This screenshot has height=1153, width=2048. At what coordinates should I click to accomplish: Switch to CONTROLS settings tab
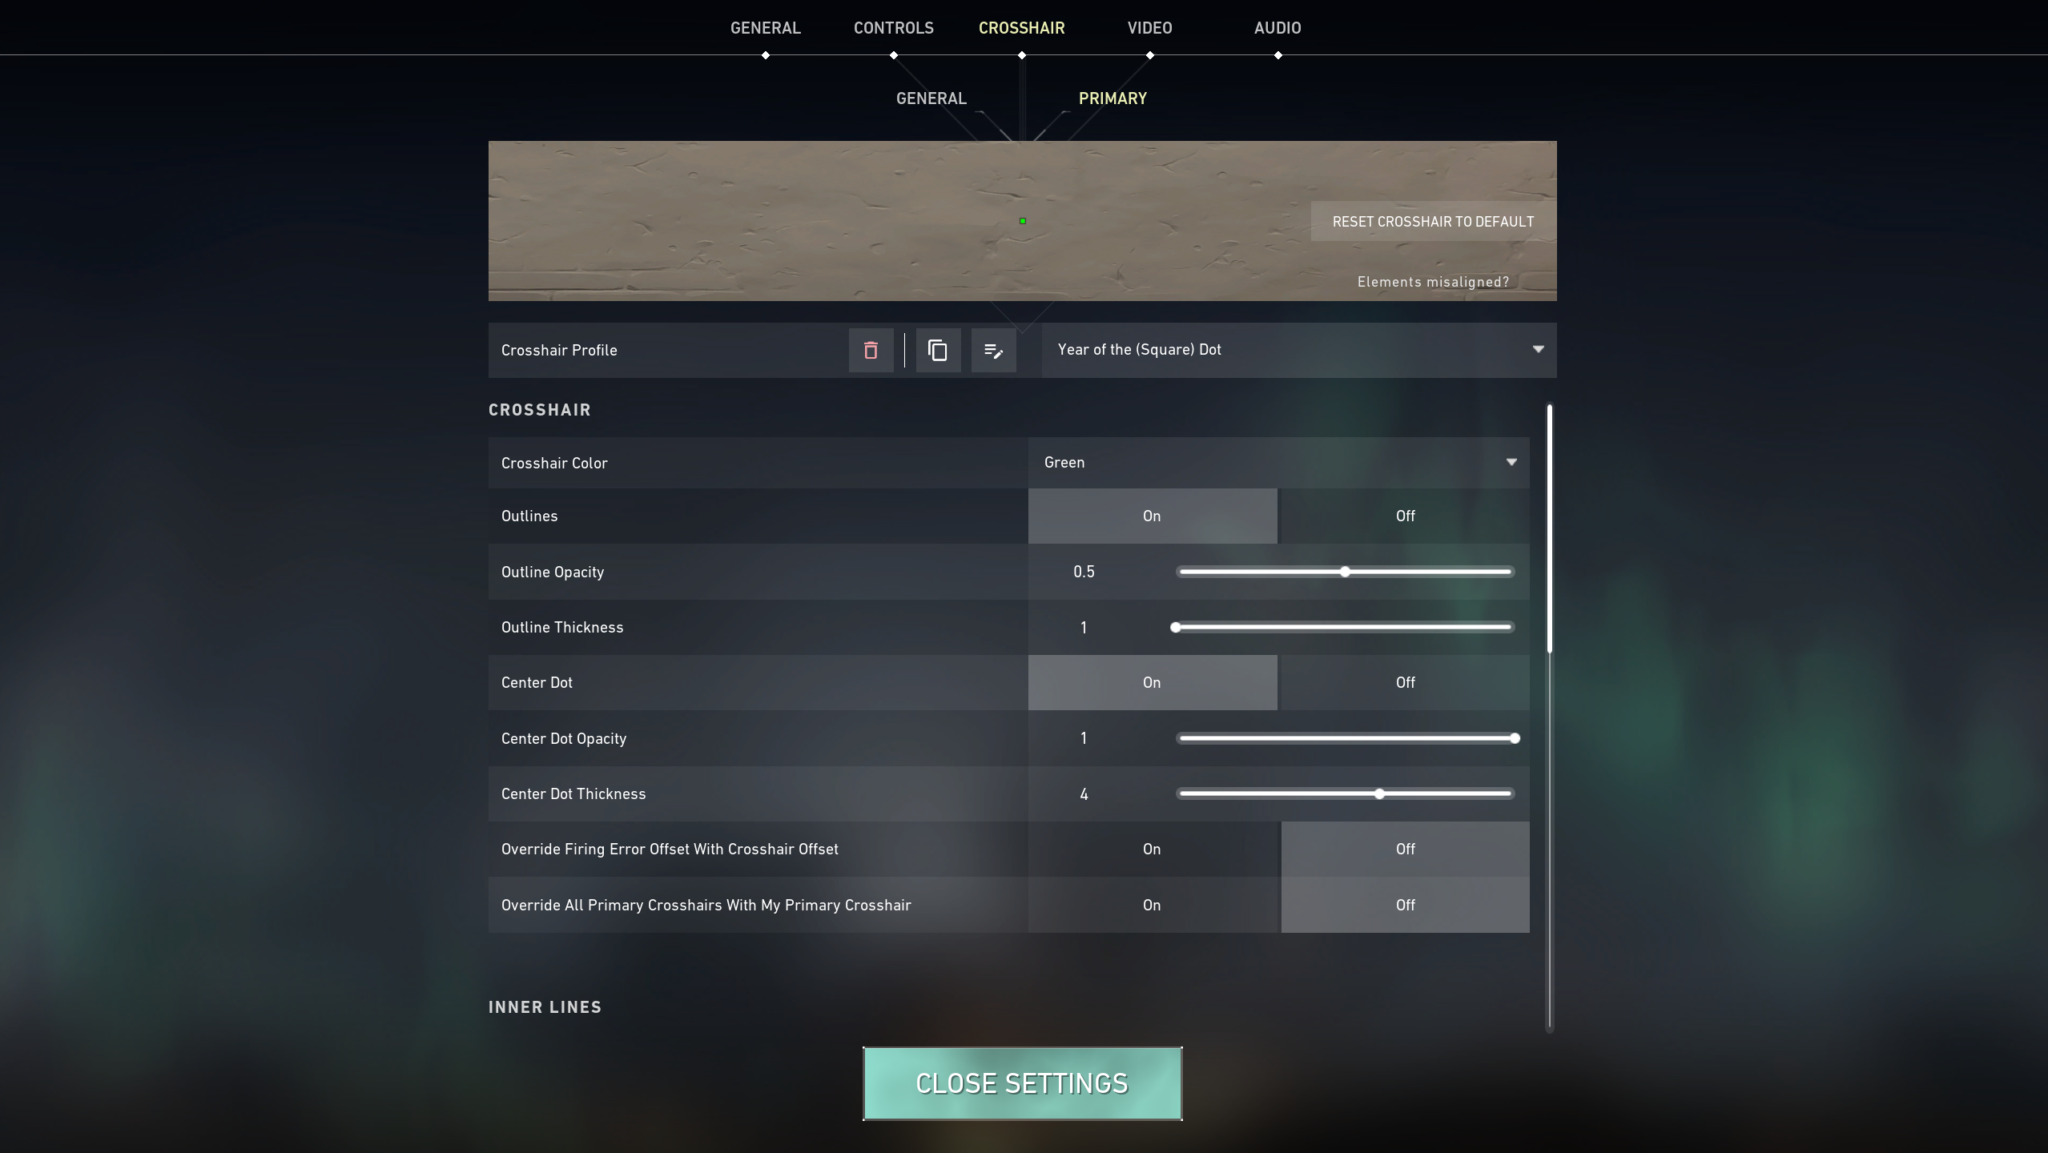895,28
